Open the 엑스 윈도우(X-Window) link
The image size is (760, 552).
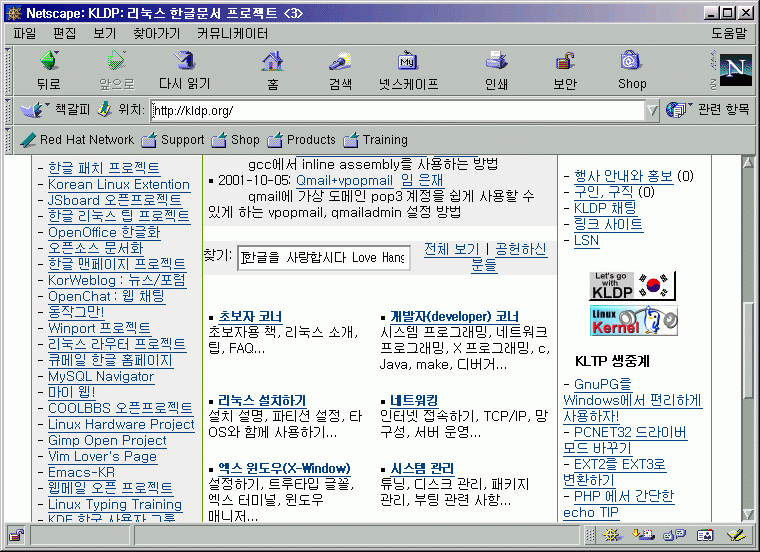tap(284, 468)
